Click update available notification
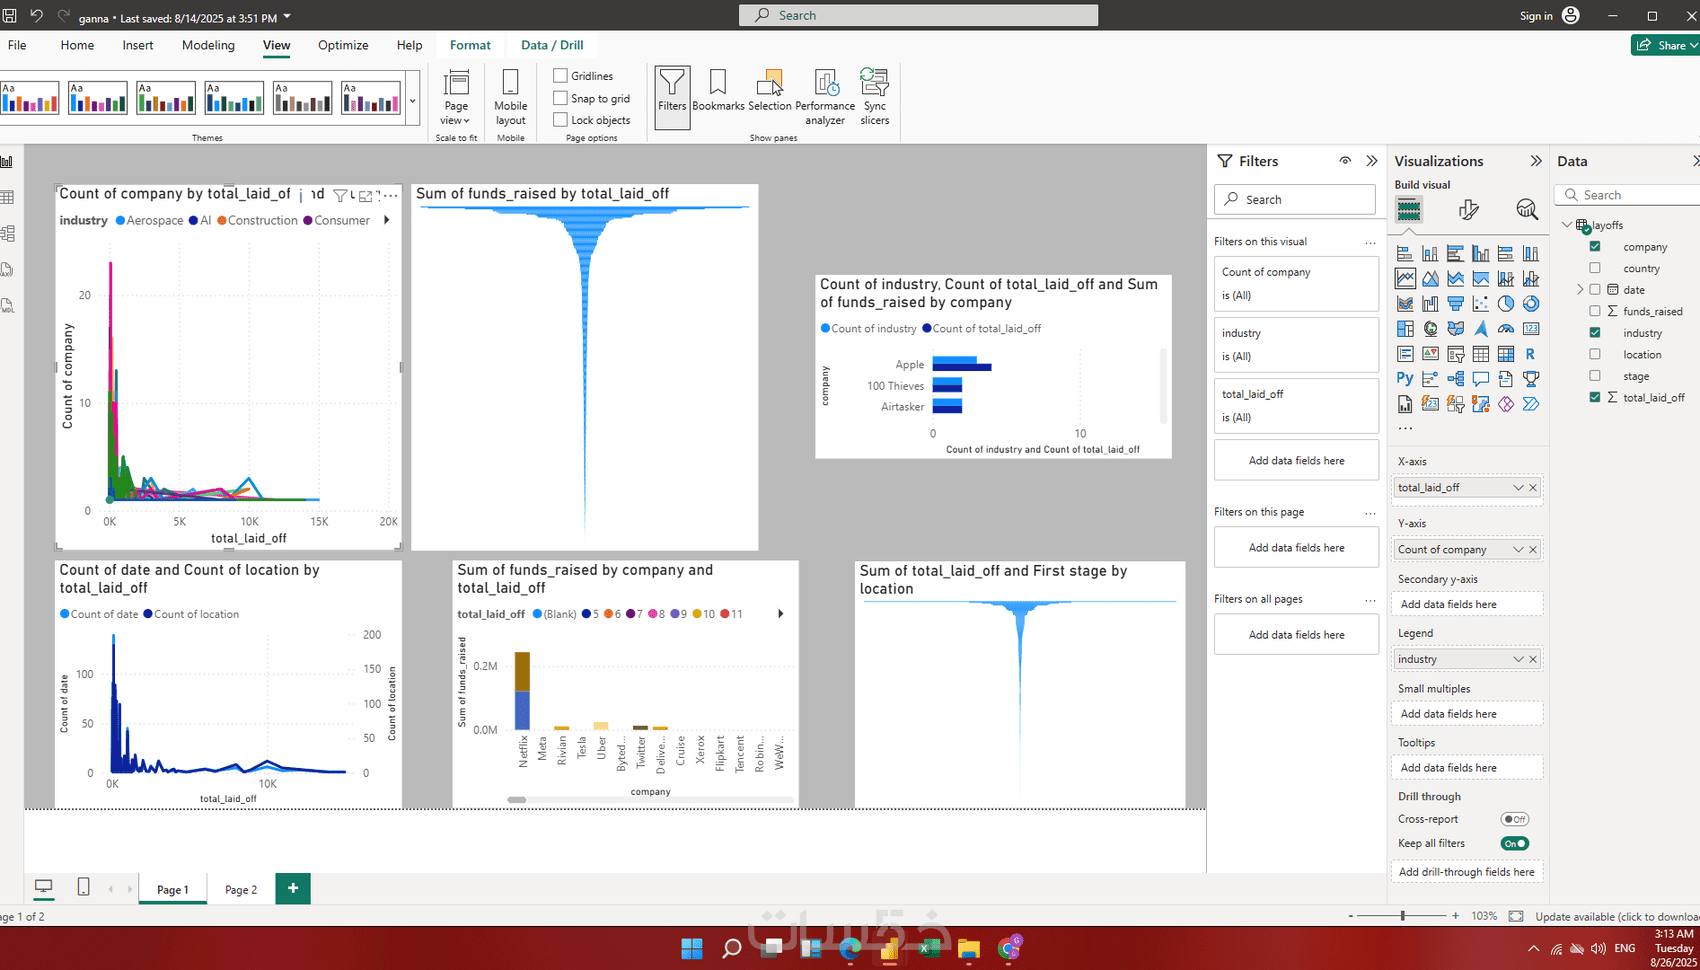This screenshot has height=970, width=1700. point(1617,916)
